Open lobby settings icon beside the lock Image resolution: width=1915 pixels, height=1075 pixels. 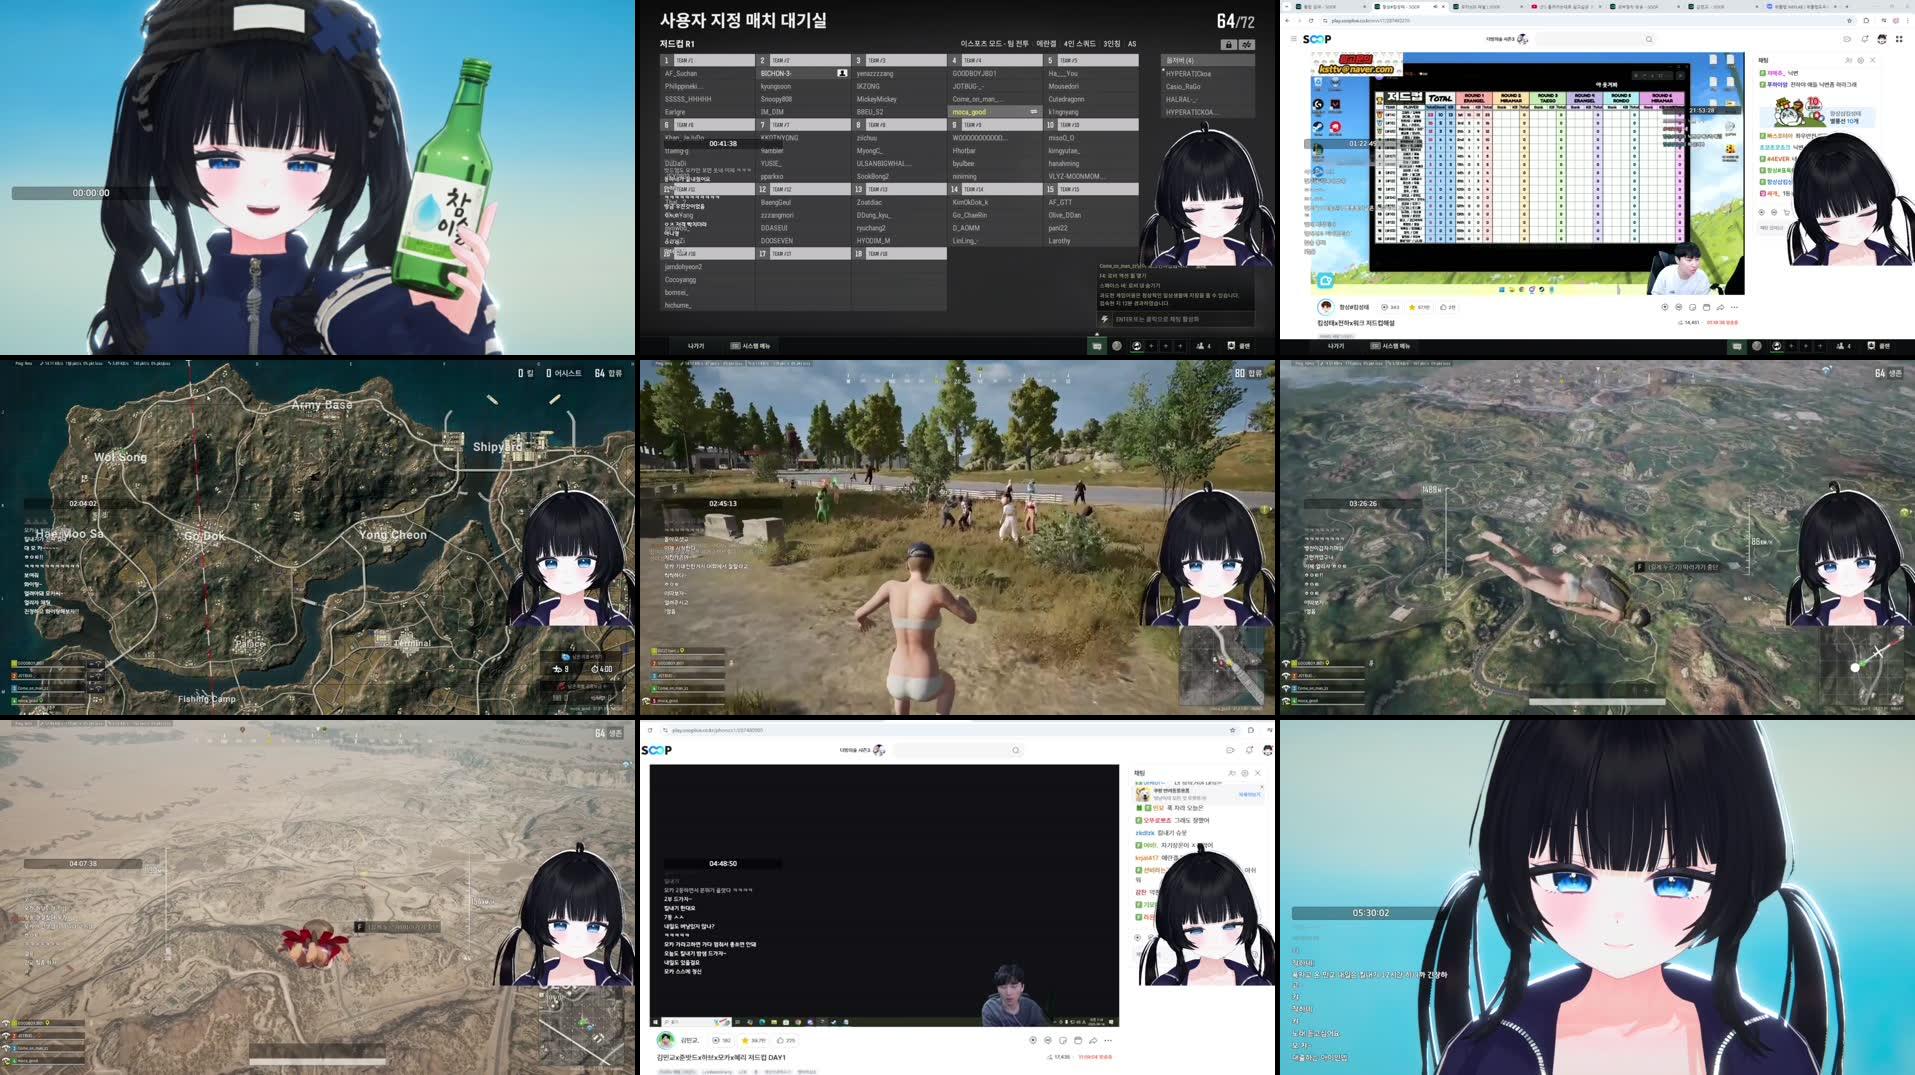click(x=1247, y=45)
